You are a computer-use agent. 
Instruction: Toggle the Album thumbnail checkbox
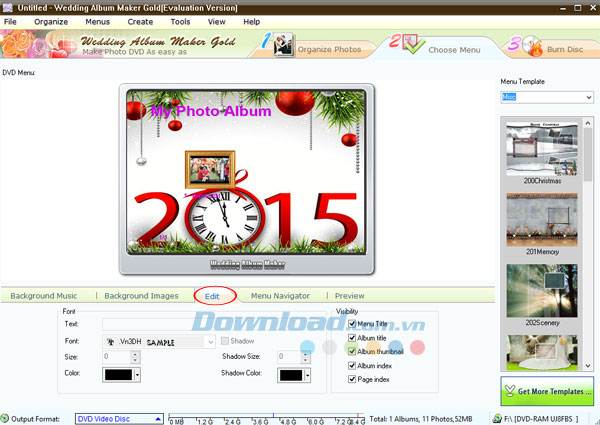(x=352, y=351)
